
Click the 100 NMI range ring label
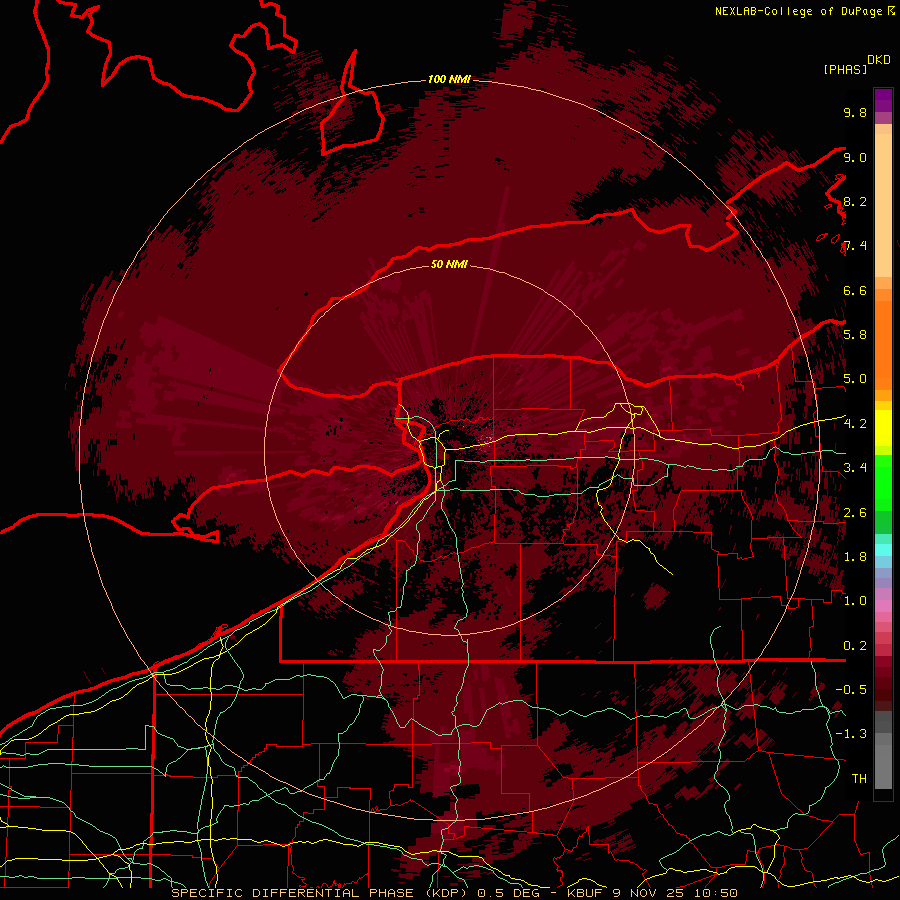449,79
